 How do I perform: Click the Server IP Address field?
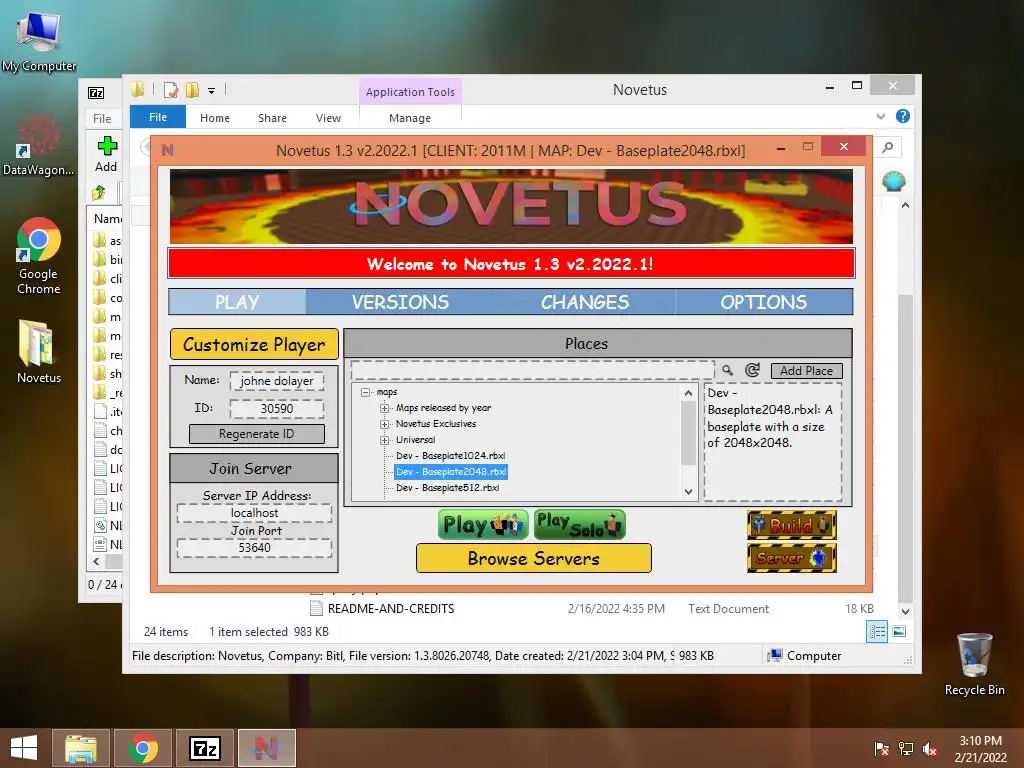[254, 513]
